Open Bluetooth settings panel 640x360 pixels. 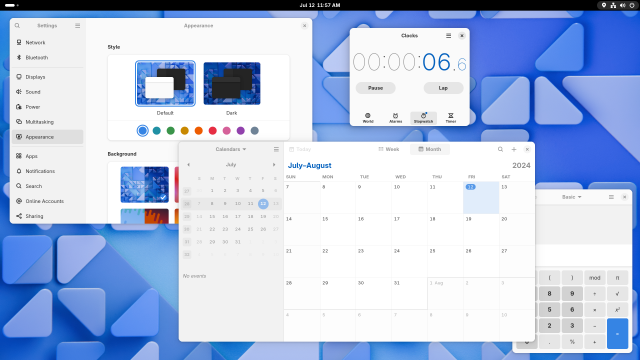(48, 58)
